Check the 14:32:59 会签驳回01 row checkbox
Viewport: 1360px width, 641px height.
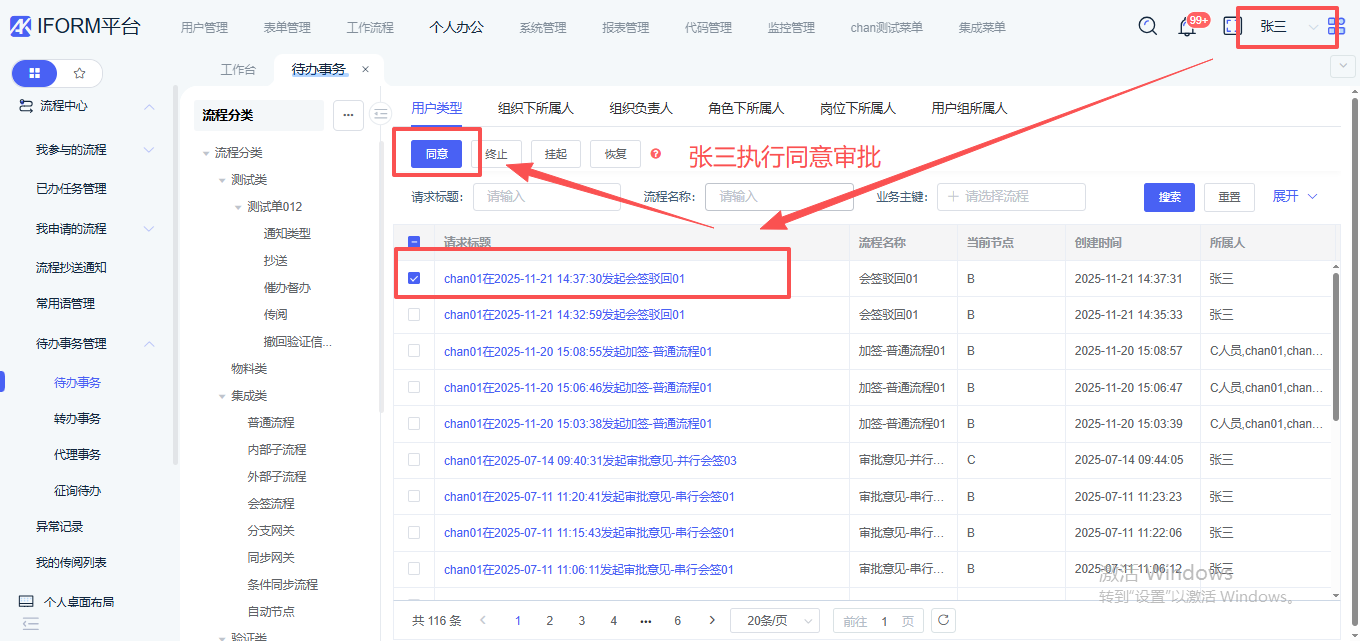[414, 314]
